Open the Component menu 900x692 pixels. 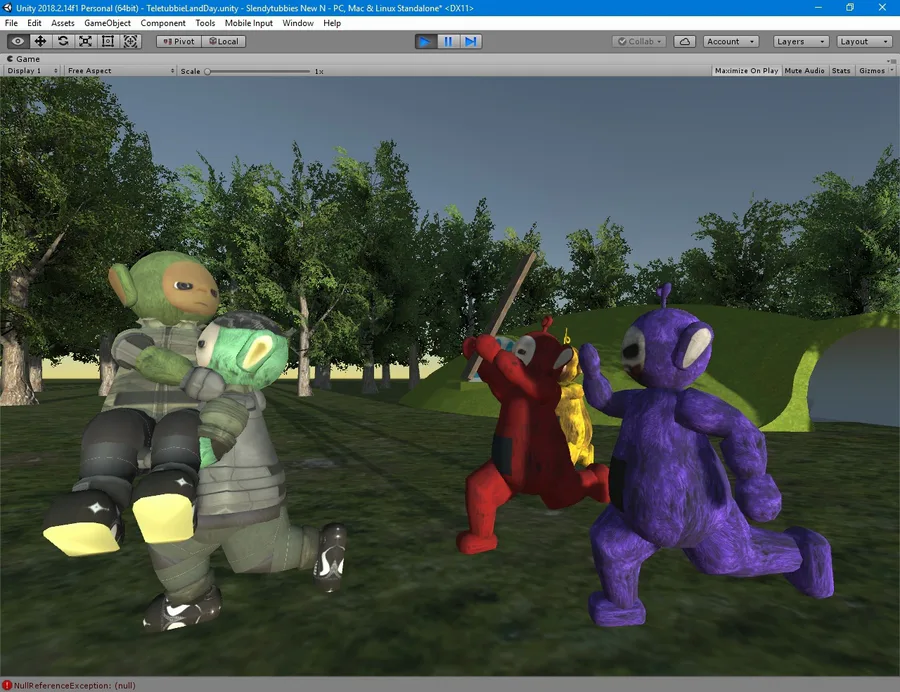[163, 23]
